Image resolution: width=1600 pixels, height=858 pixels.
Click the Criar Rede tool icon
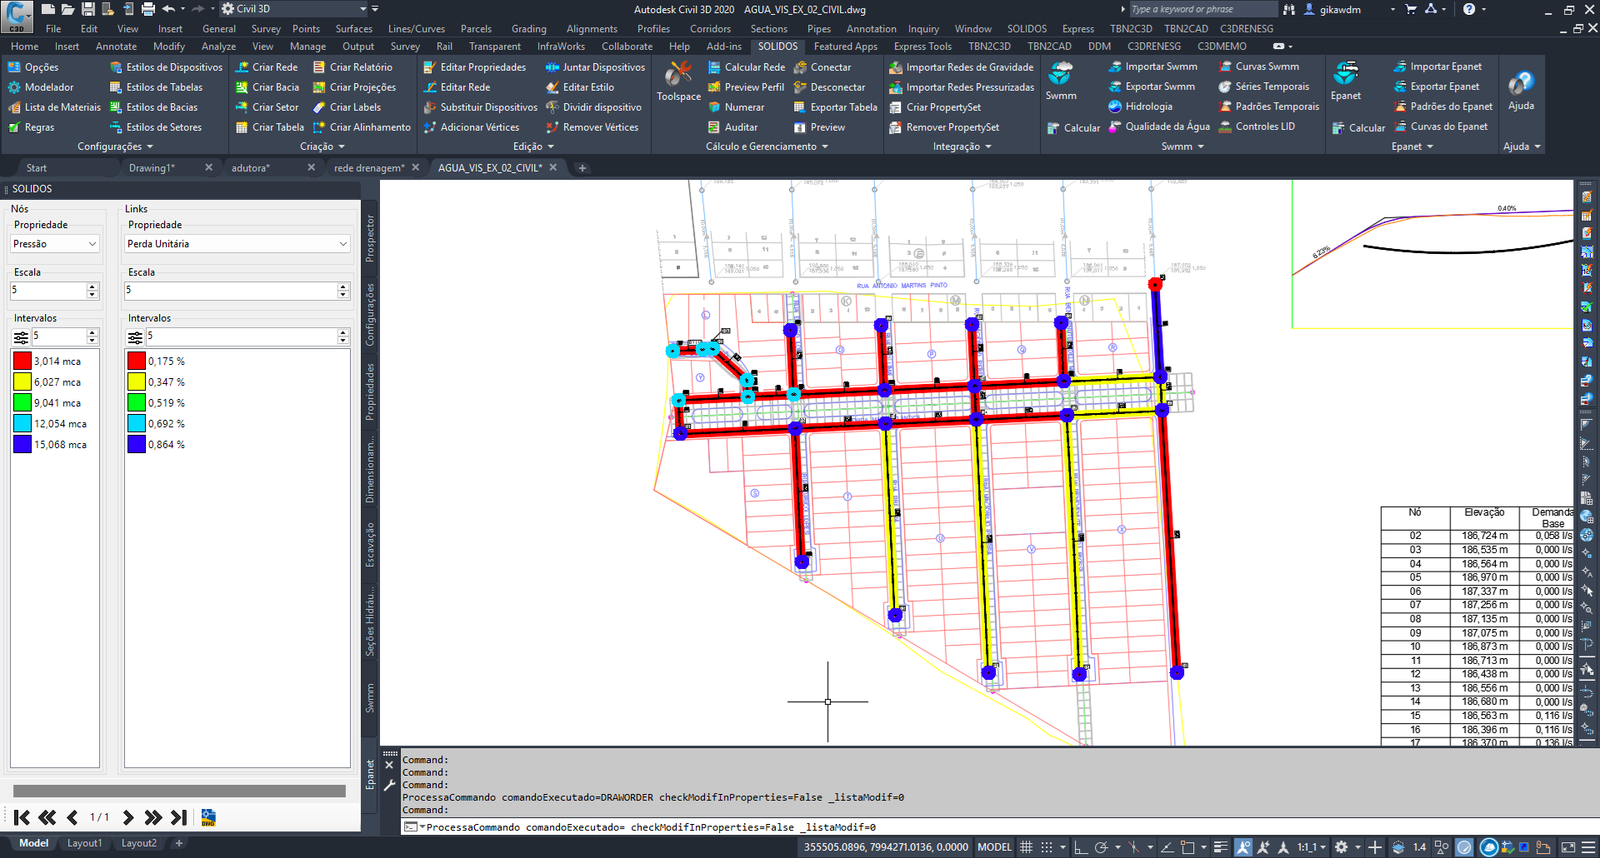point(242,67)
